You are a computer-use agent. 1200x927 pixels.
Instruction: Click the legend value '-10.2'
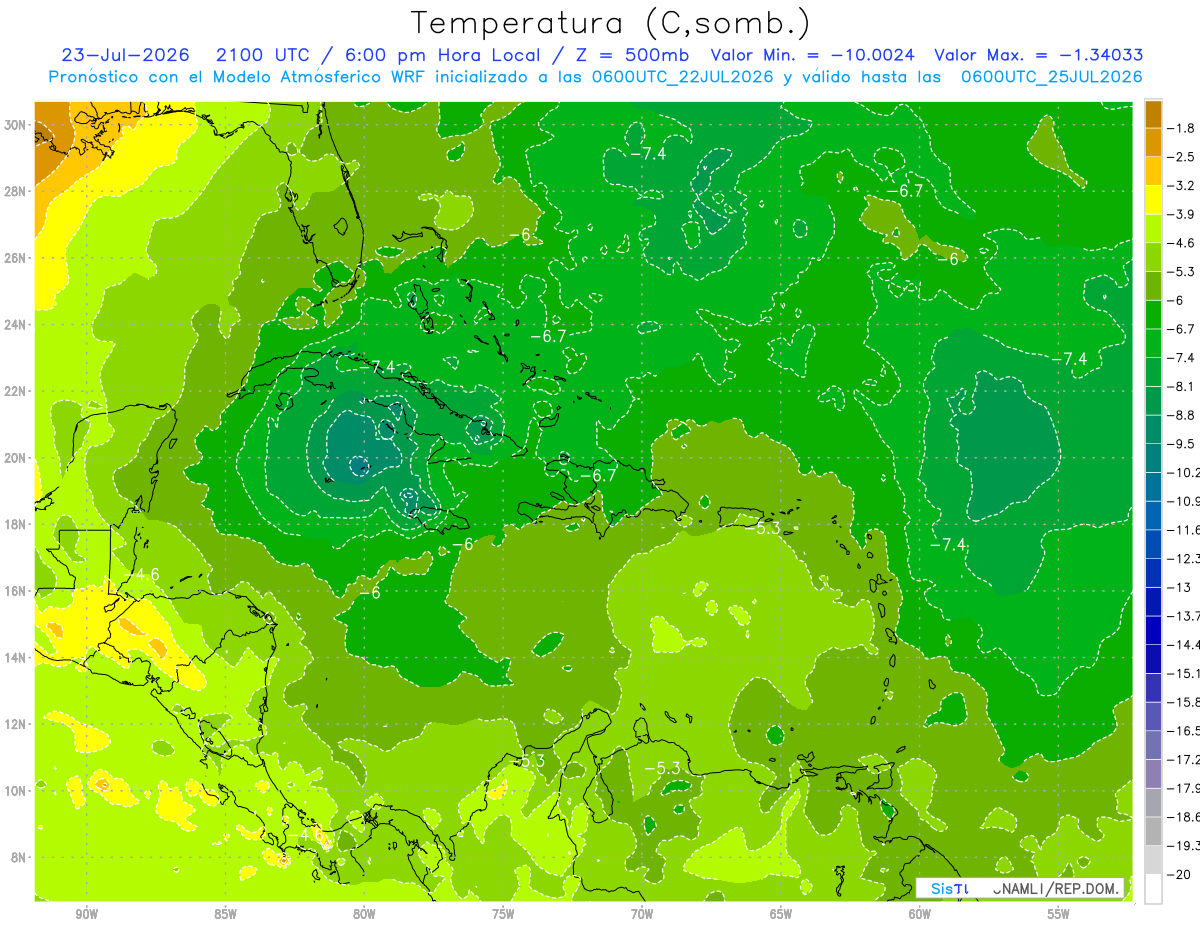[x=1183, y=472]
